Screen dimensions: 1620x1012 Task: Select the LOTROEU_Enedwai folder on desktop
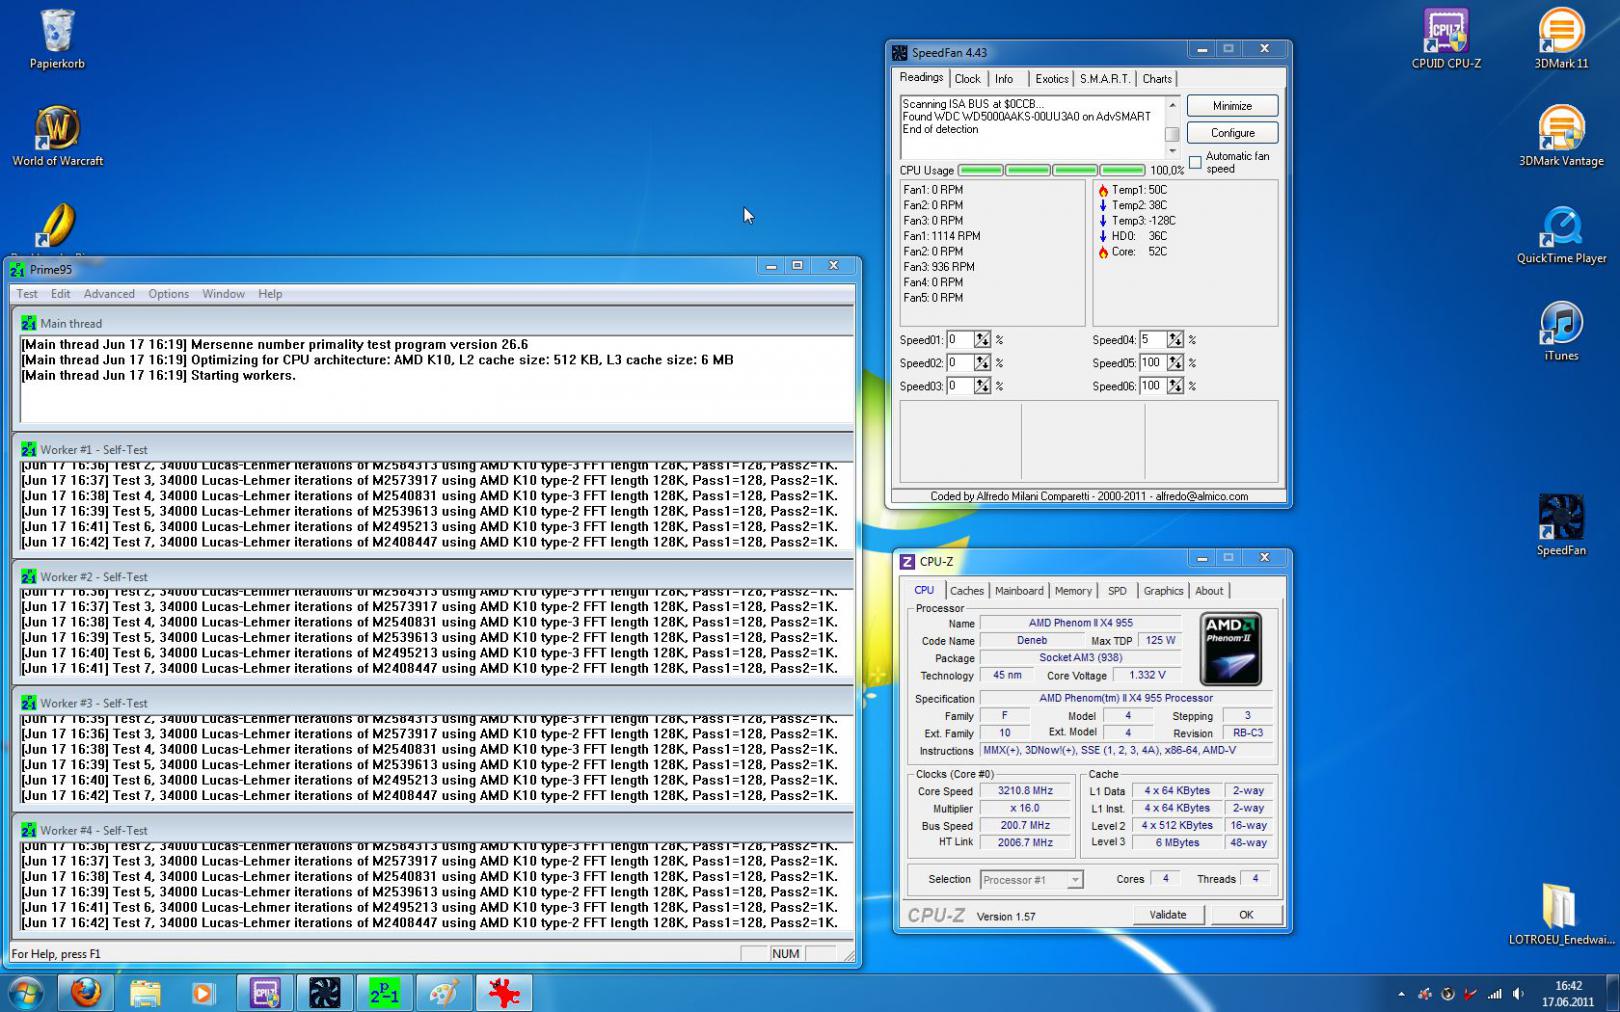1561,914
